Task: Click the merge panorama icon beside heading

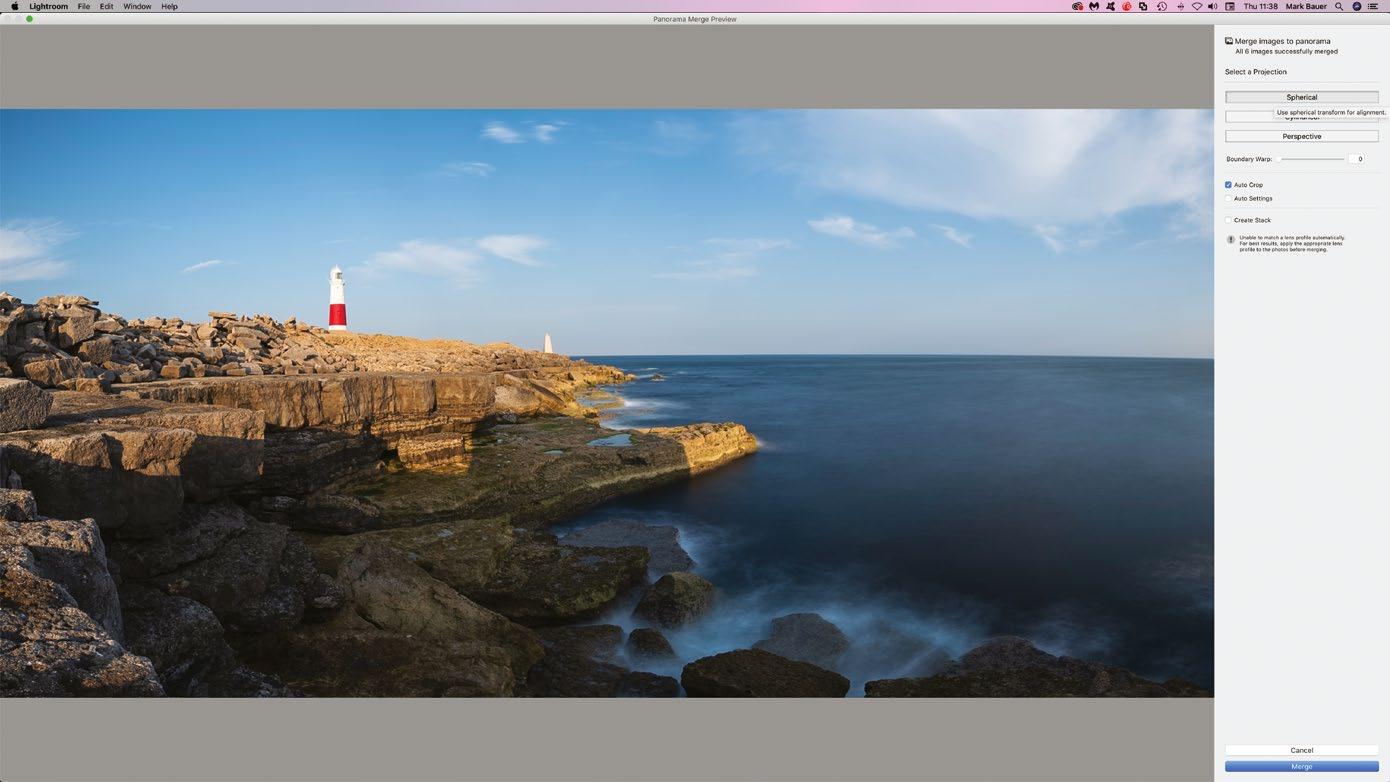Action: [1229, 41]
